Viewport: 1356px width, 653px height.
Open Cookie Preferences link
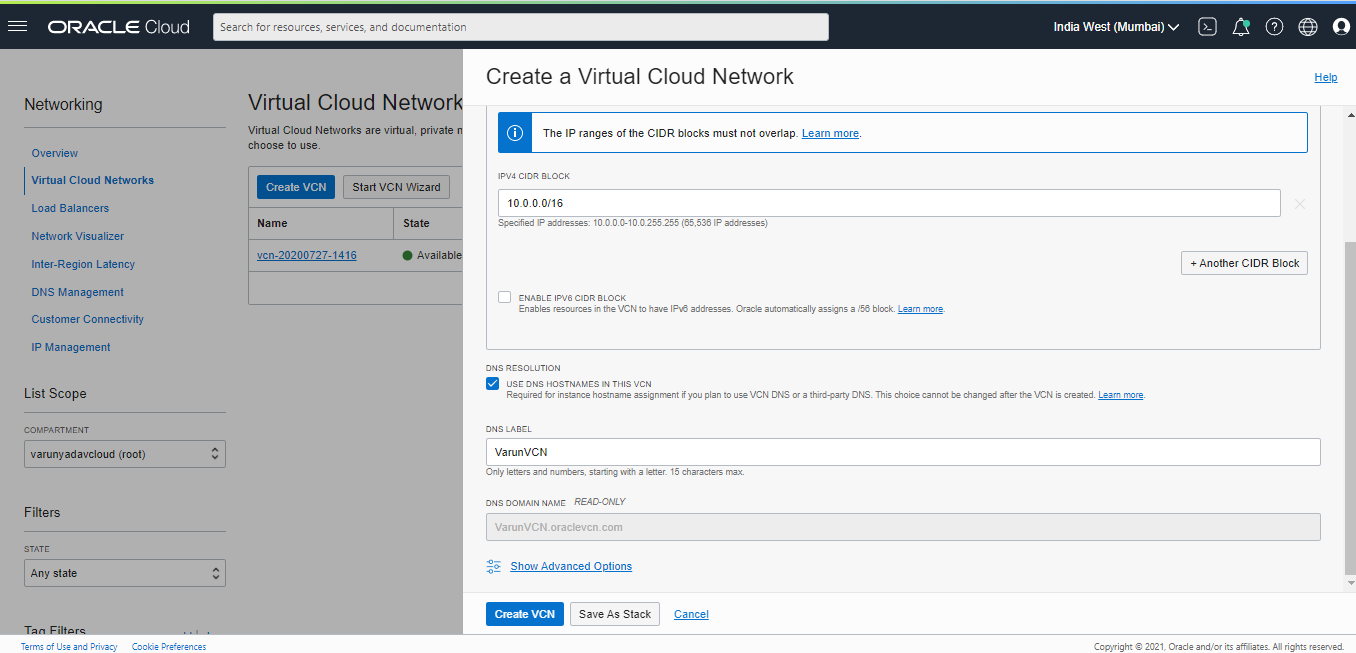click(169, 647)
